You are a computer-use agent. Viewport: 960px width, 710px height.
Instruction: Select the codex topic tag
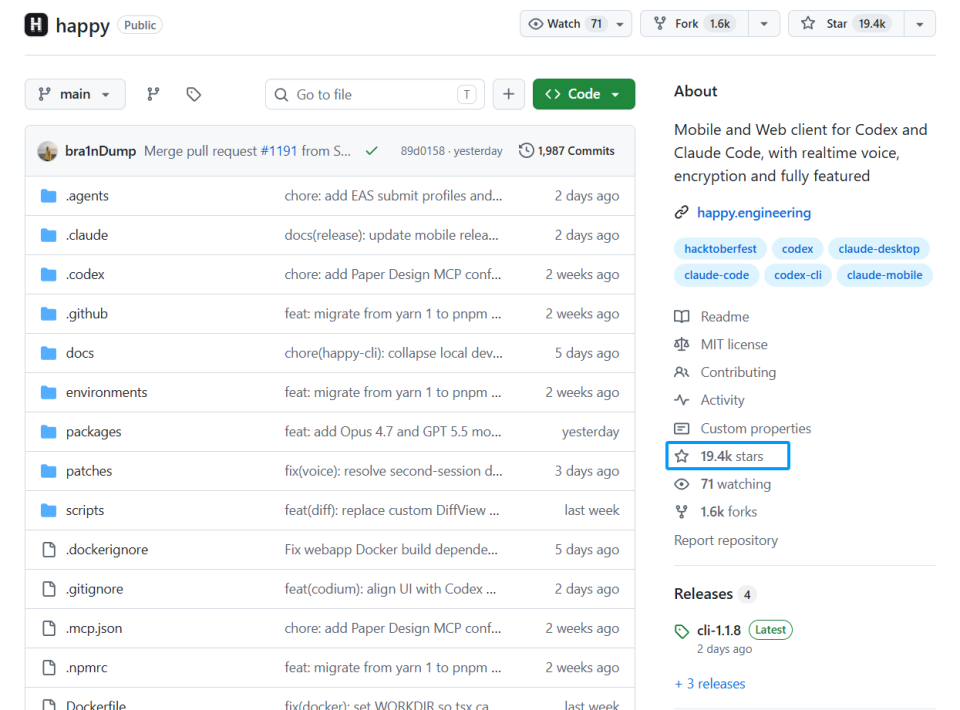(798, 248)
